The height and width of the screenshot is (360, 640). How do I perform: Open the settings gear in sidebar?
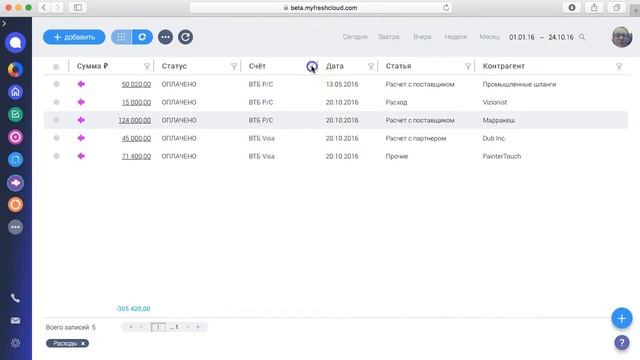point(16,343)
